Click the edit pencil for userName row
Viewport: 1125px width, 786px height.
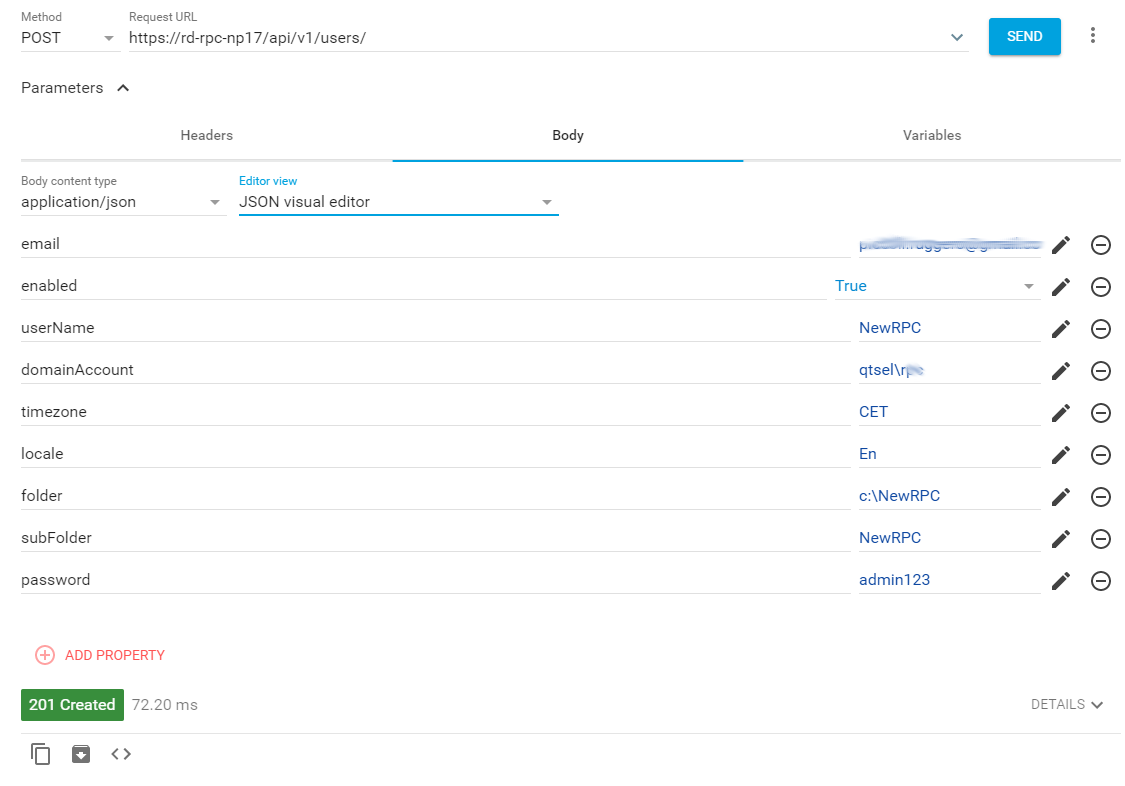[x=1061, y=329]
